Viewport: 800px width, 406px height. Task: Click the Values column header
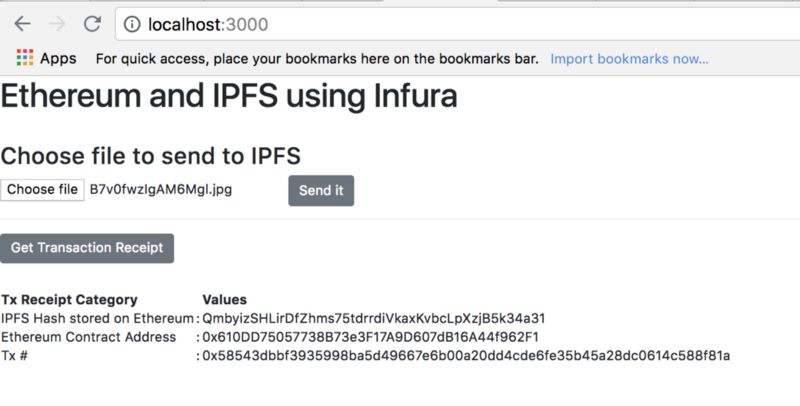click(224, 300)
